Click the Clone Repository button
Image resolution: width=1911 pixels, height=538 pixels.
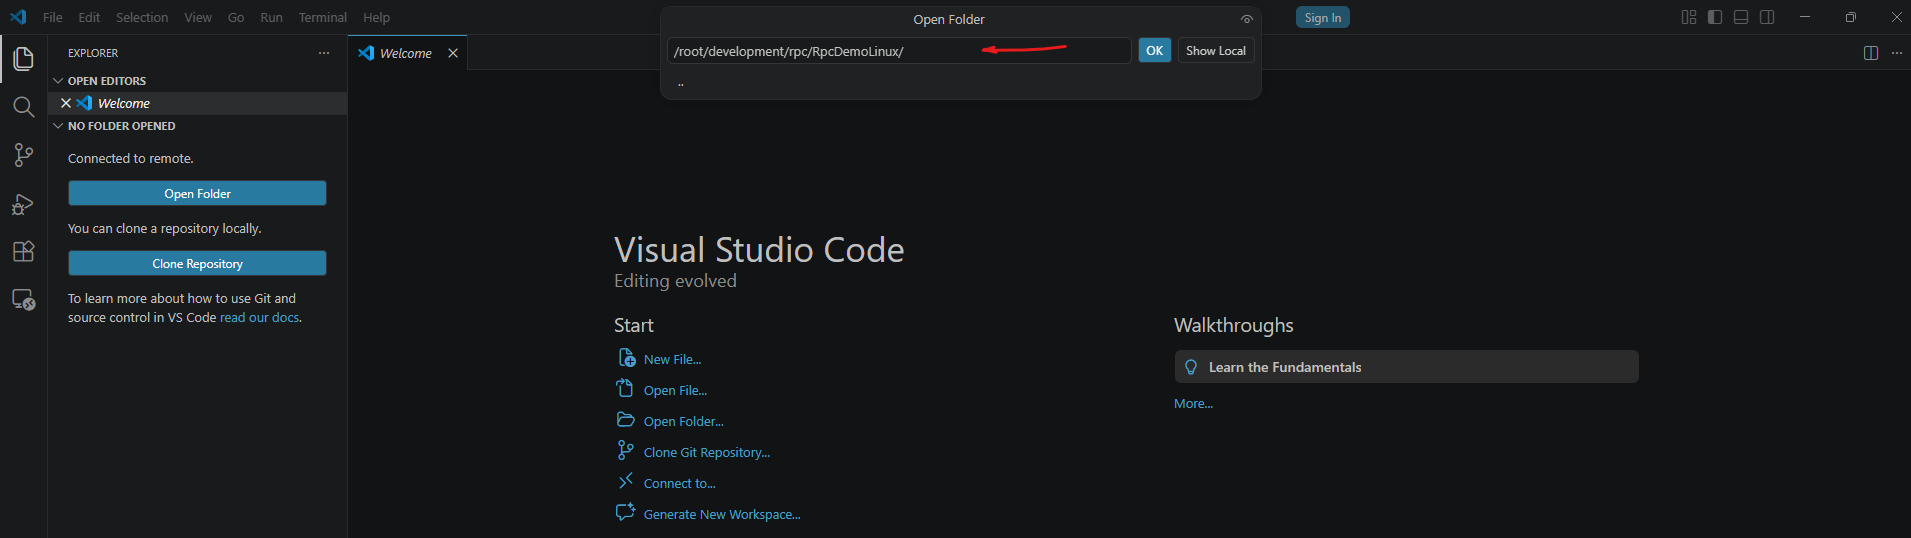click(x=197, y=263)
